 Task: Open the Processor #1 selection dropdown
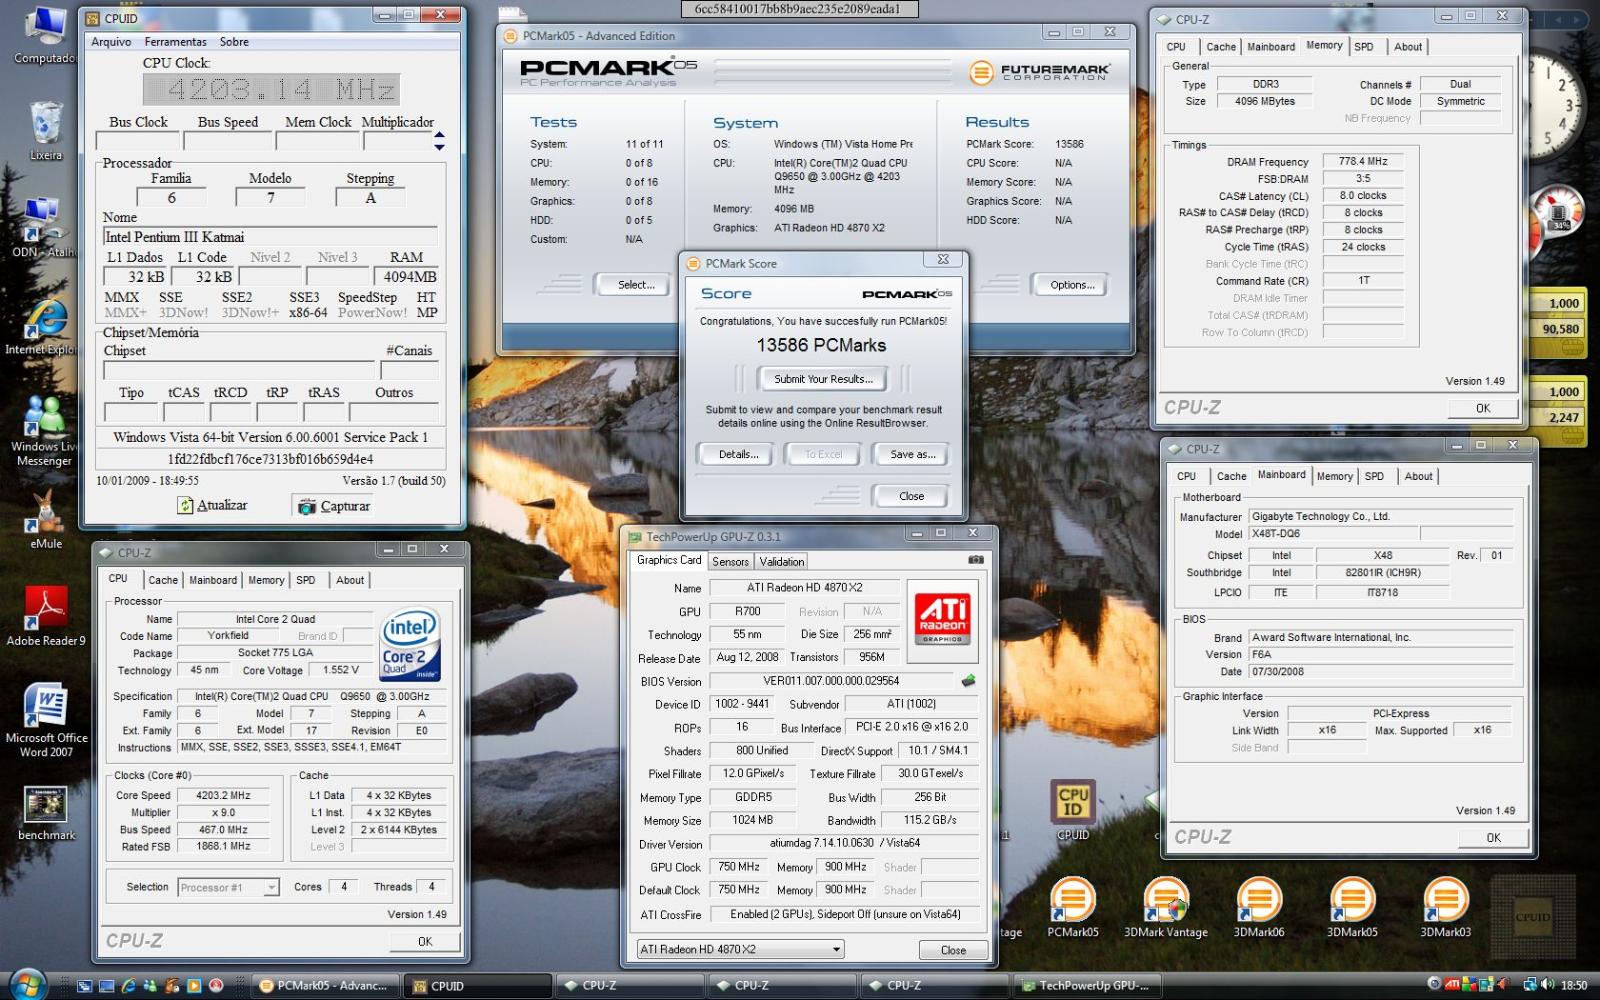point(228,887)
